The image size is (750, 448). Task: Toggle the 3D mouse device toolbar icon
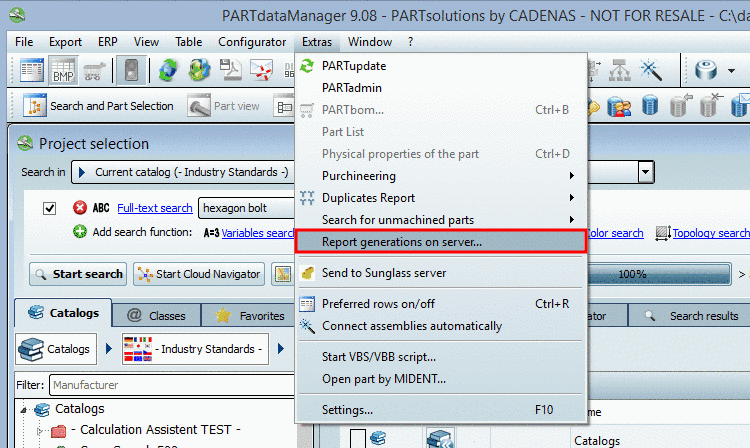pos(131,71)
